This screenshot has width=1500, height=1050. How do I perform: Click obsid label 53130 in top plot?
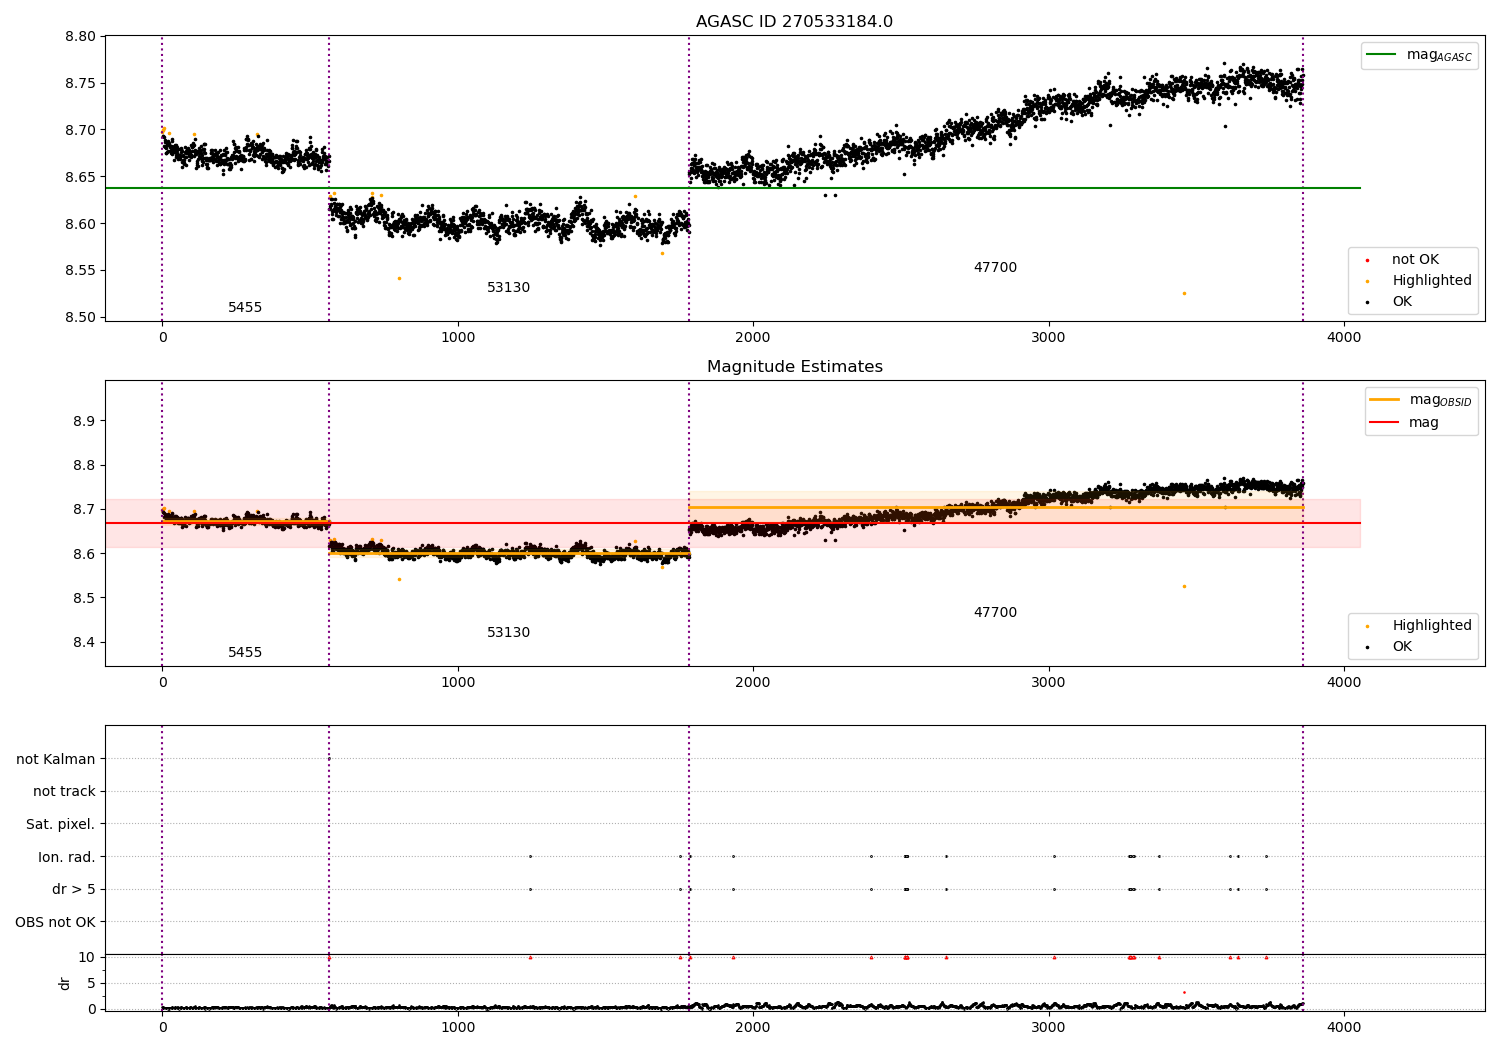[508, 288]
